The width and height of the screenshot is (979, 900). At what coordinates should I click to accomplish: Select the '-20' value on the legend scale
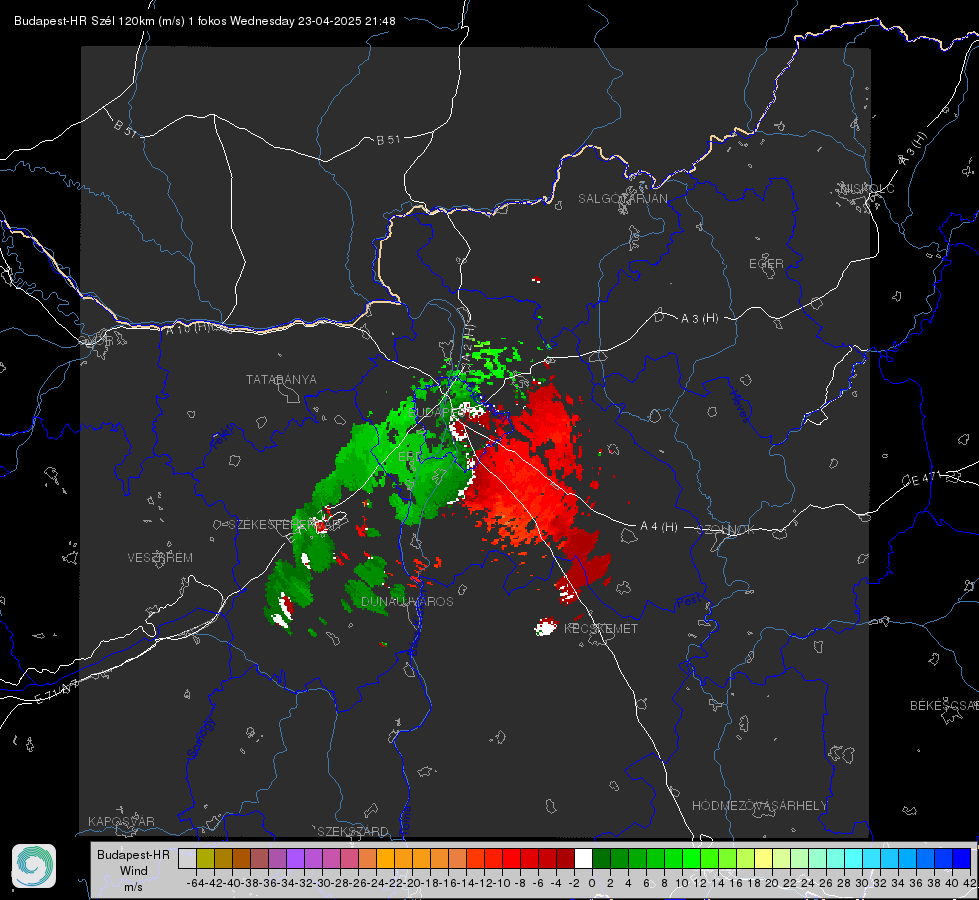pos(412,883)
